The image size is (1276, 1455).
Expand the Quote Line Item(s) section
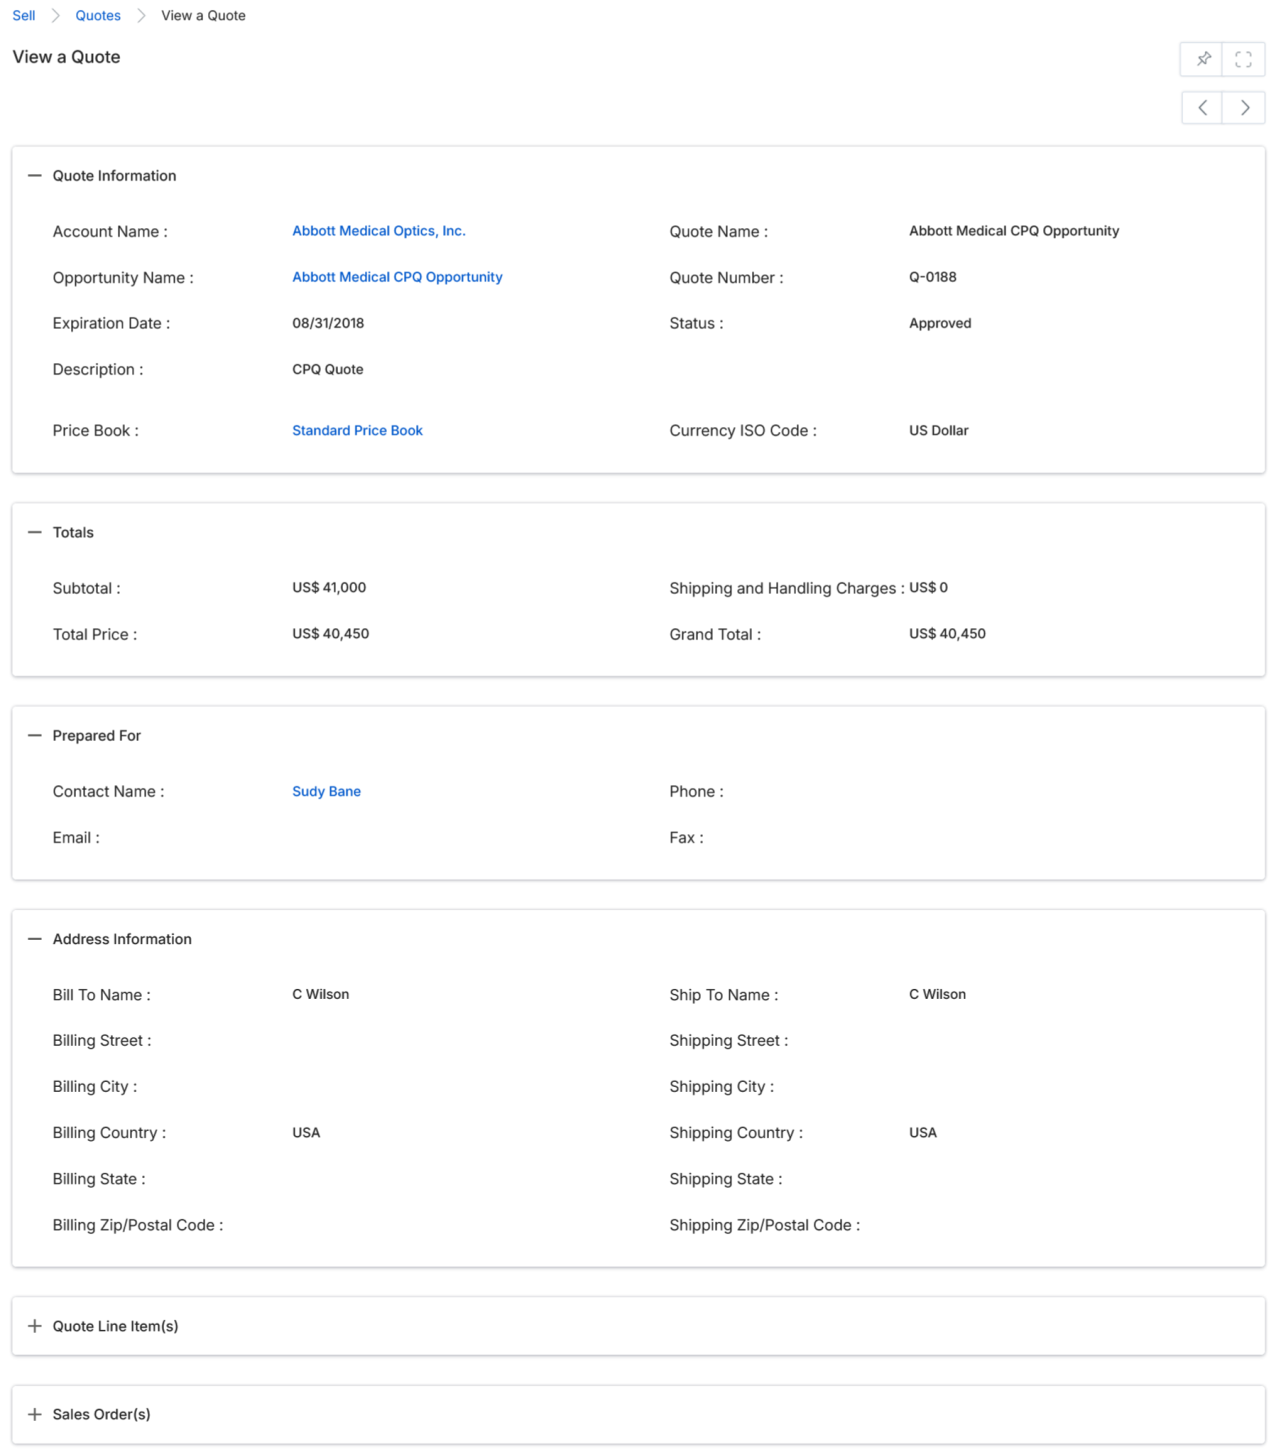(x=35, y=1326)
